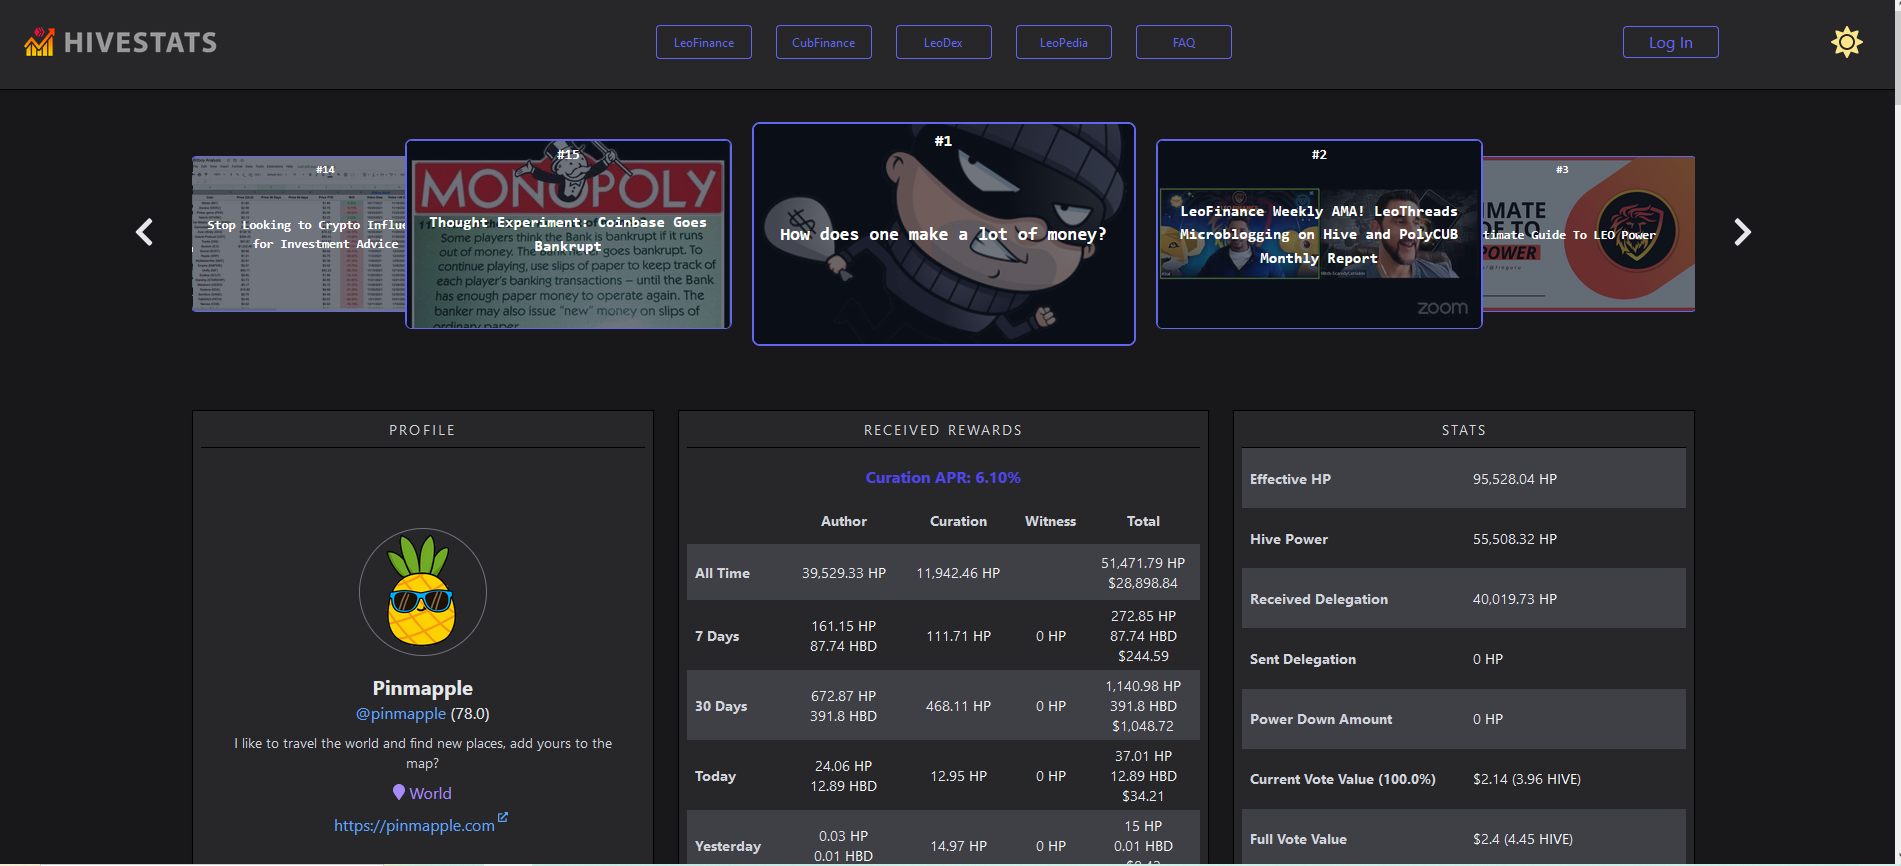Show next carousel post arrow

click(x=1742, y=233)
